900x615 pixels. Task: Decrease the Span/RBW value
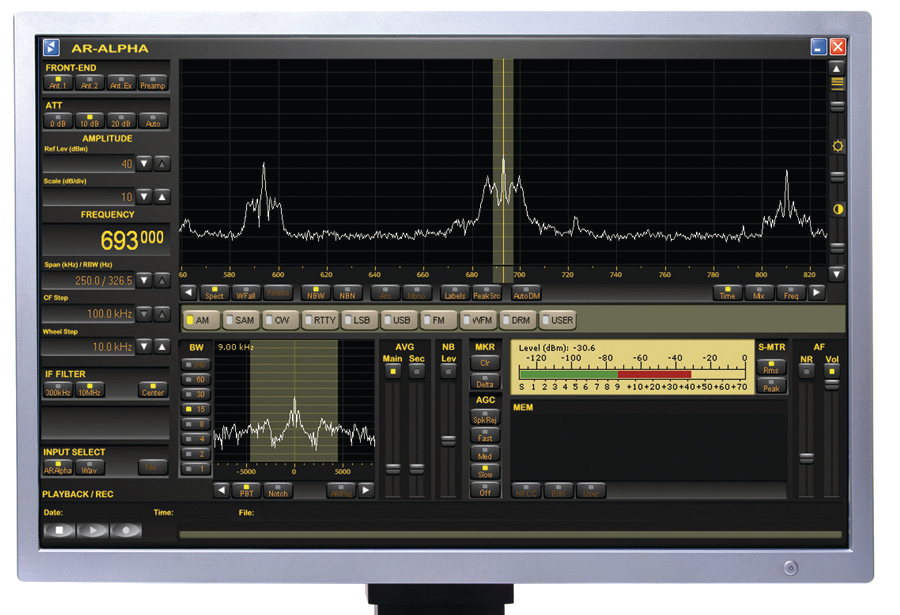pos(143,281)
